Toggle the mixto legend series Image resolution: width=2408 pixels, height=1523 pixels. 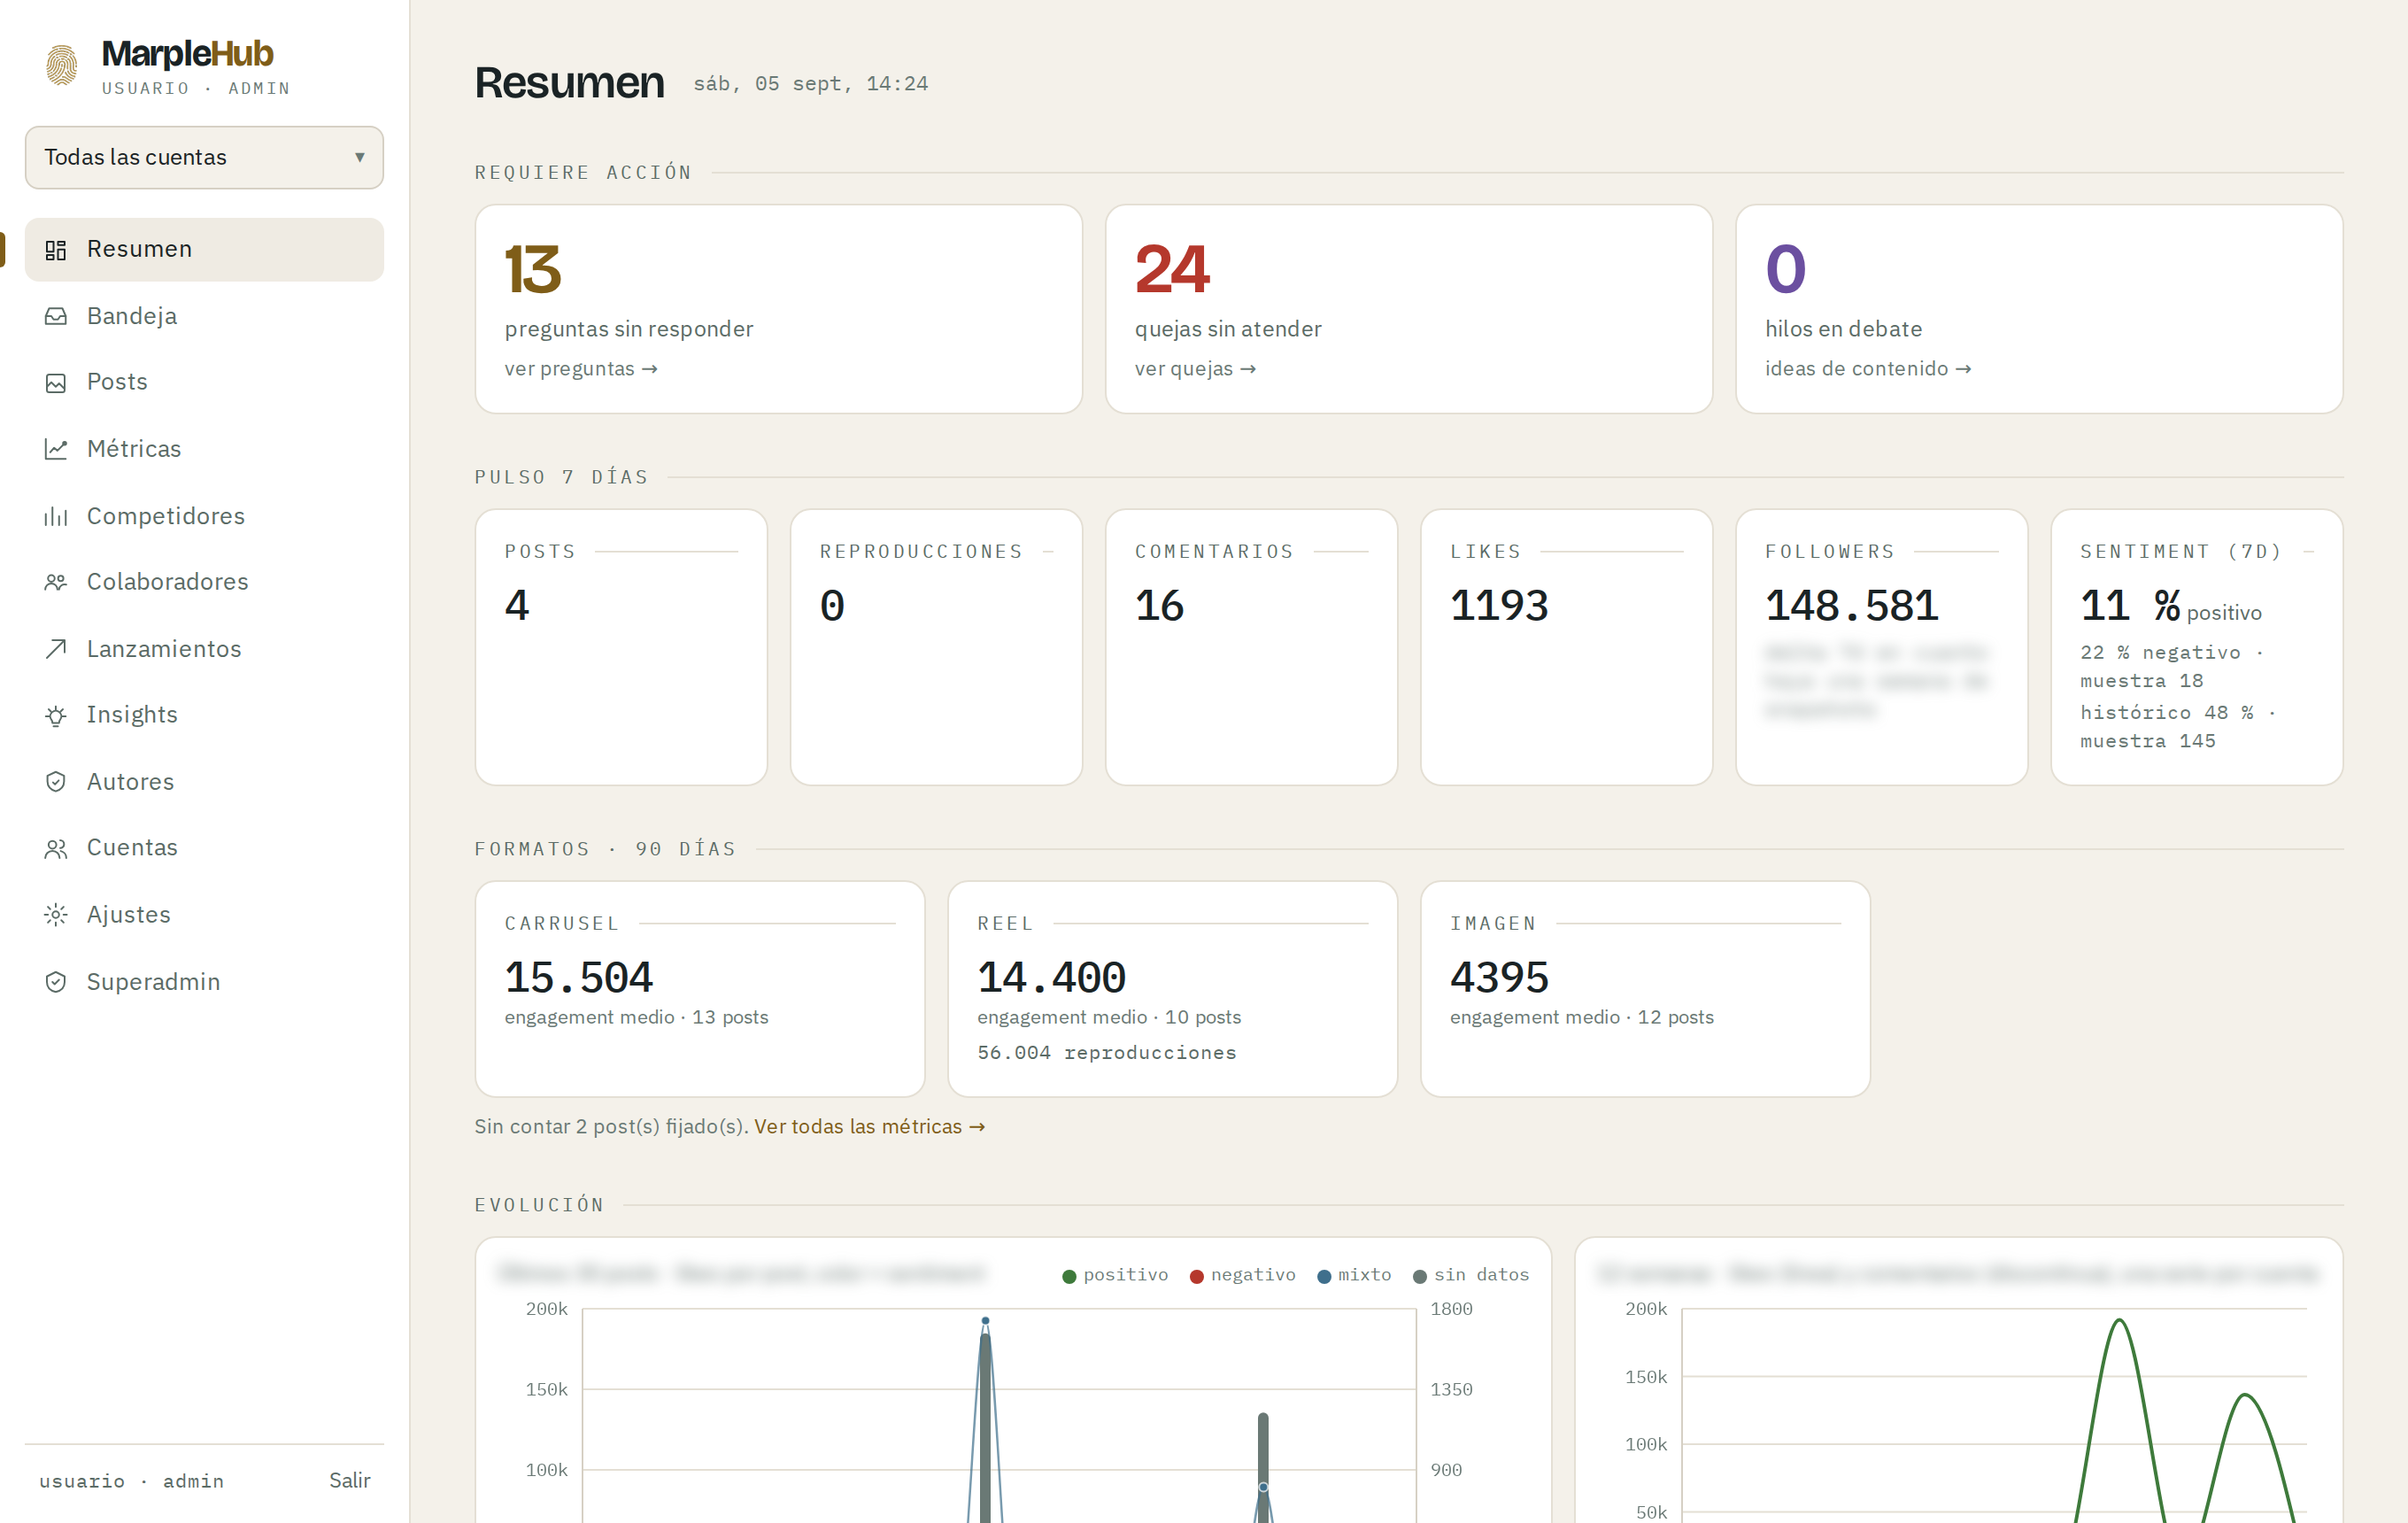1354,1275
